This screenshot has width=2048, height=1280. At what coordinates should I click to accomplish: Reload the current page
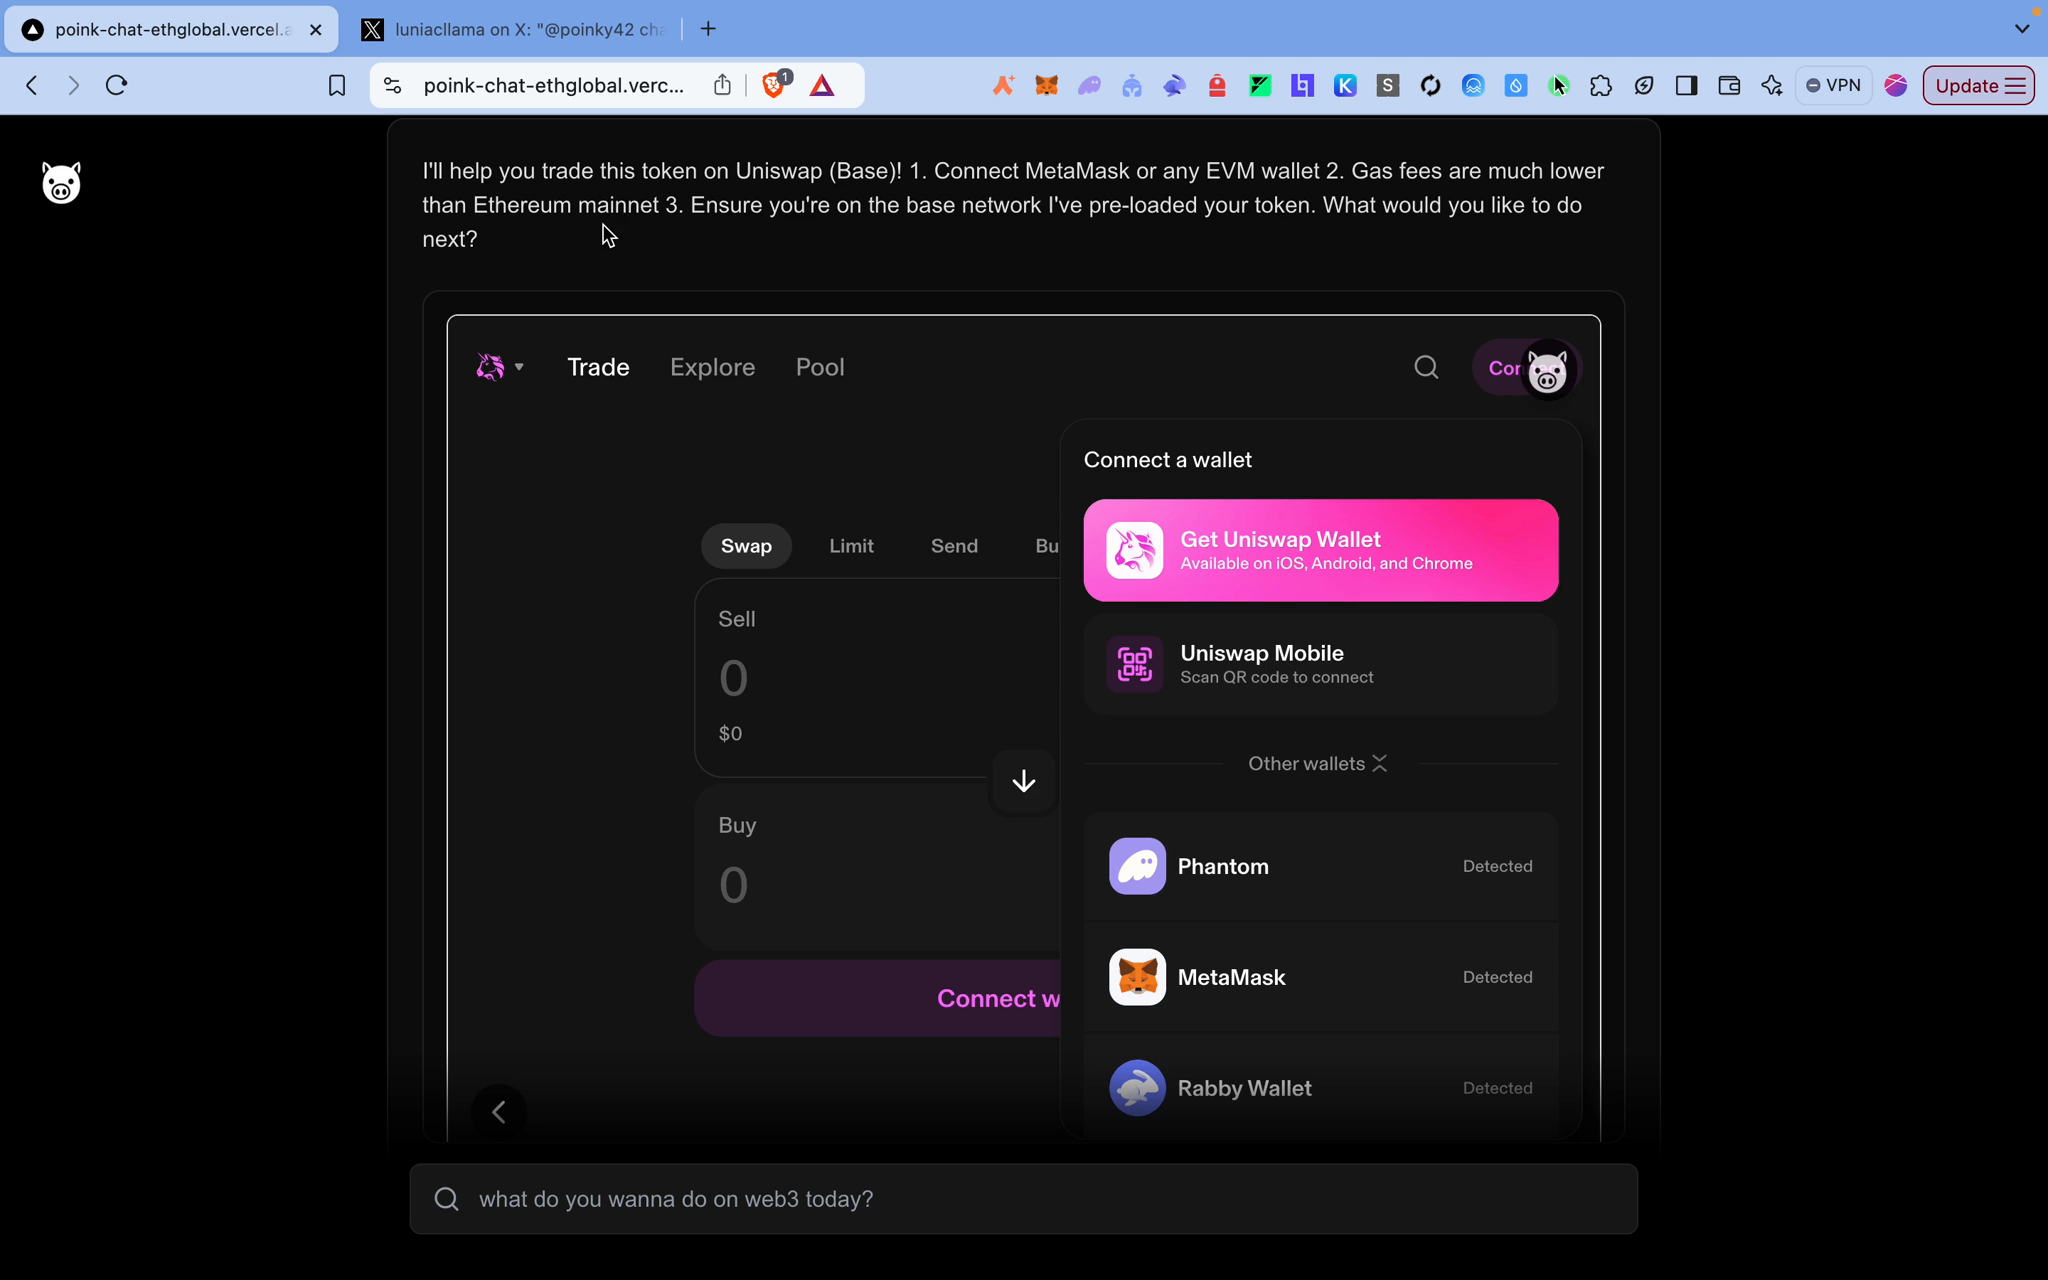point(117,86)
